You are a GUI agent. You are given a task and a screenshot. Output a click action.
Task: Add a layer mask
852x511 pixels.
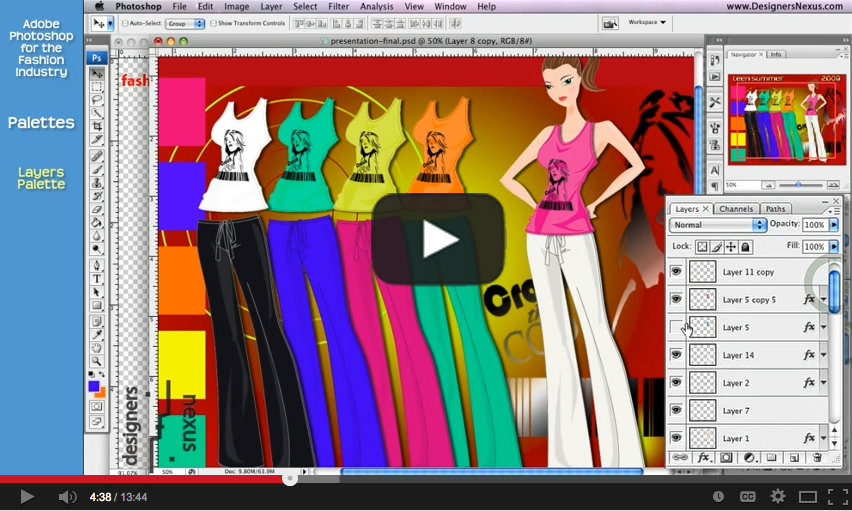coord(726,458)
